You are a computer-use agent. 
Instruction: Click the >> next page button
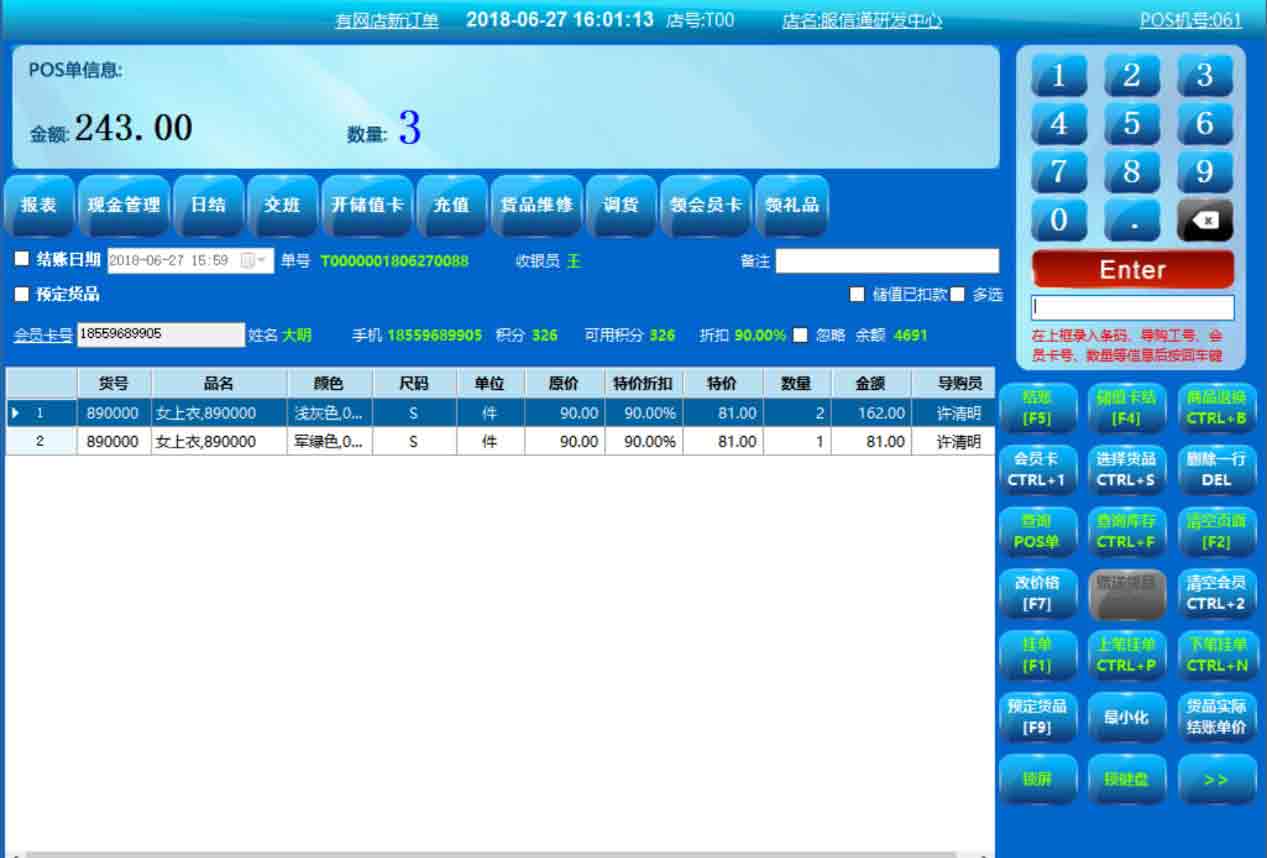(1216, 780)
